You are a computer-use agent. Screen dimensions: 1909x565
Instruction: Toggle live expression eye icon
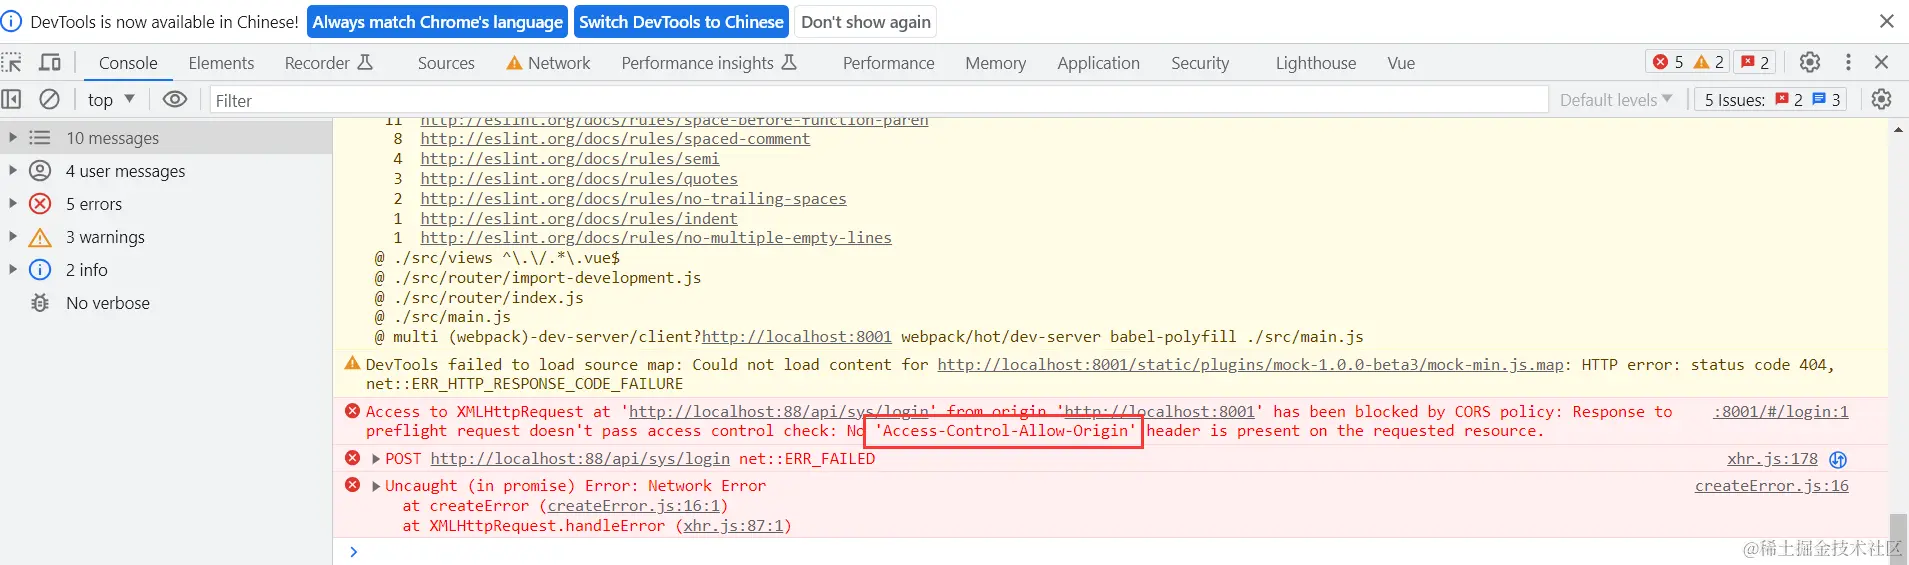click(175, 99)
